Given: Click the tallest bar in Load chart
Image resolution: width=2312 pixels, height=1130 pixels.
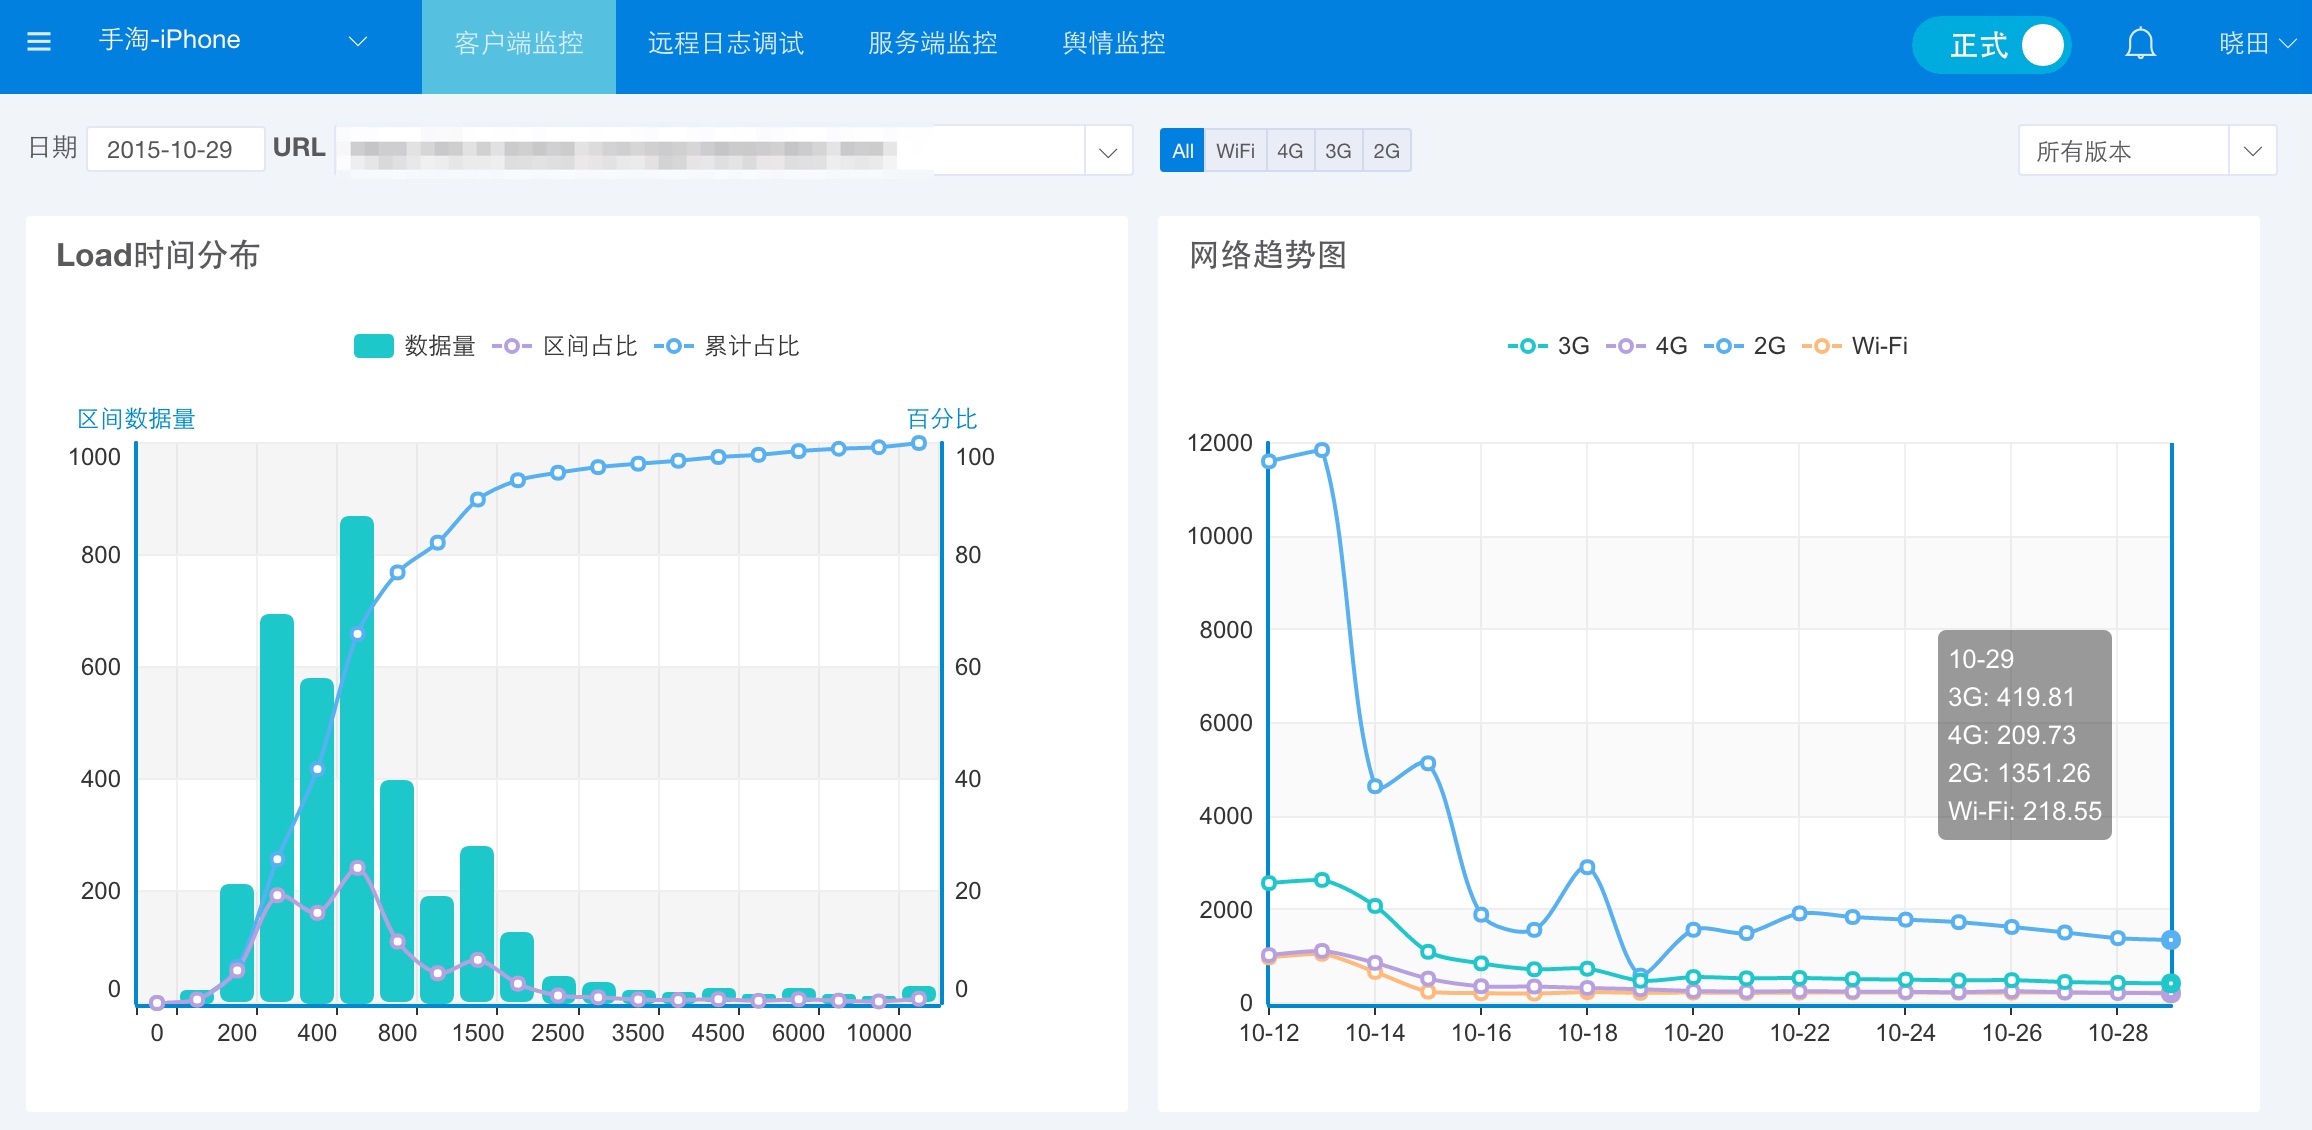Looking at the screenshot, I should coord(357,760).
